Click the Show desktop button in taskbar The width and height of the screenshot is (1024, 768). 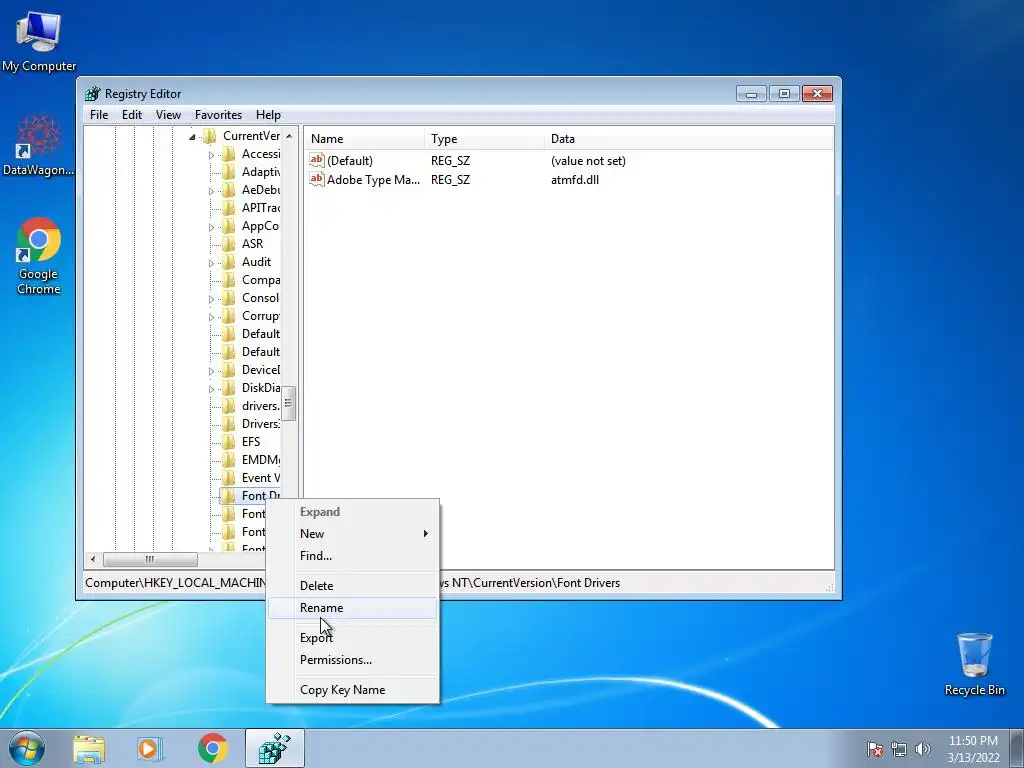point(1017,749)
